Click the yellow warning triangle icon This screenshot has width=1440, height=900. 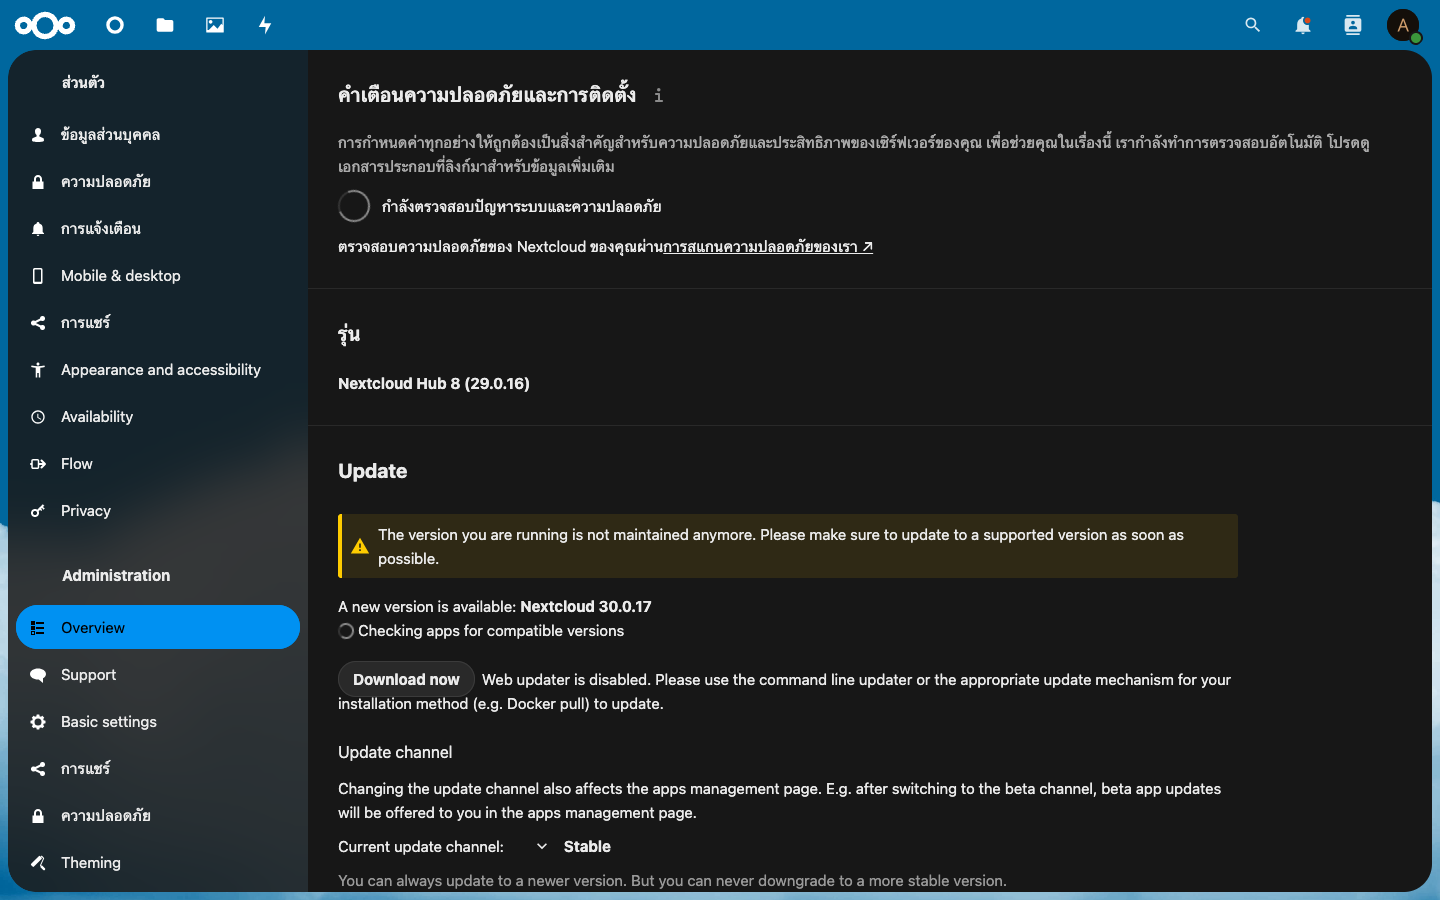pos(360,547)
